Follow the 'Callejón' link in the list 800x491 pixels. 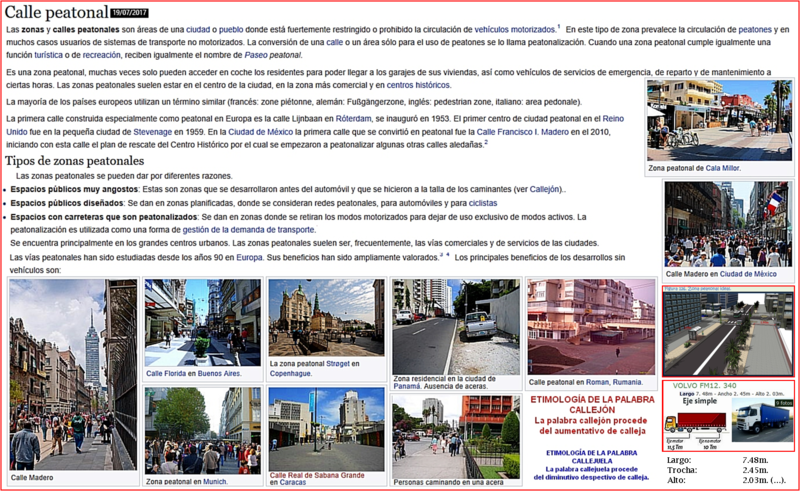(545, 189)
